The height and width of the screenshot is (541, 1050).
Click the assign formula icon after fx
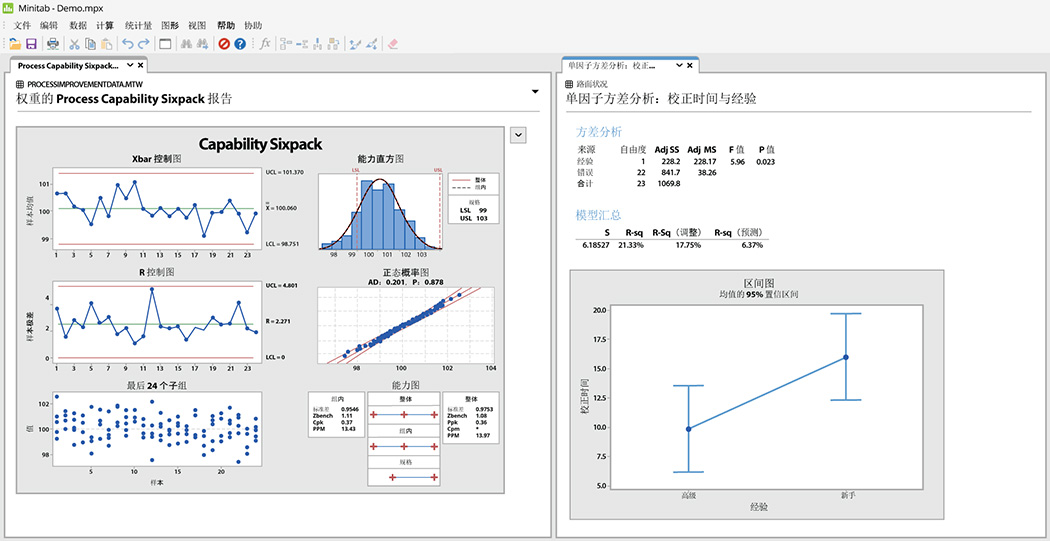pyautogui.click(x=287, y=44)
